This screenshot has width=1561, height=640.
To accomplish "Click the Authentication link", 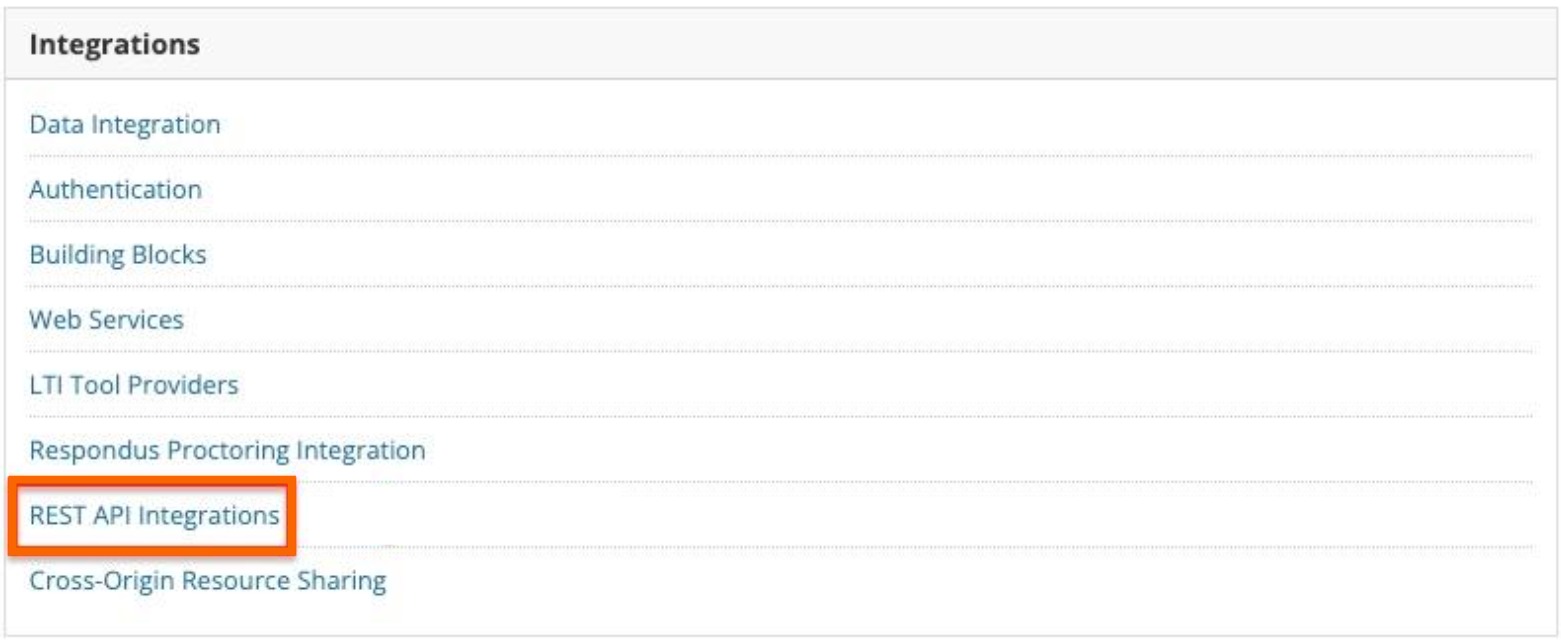I will [x=115, y=189].
